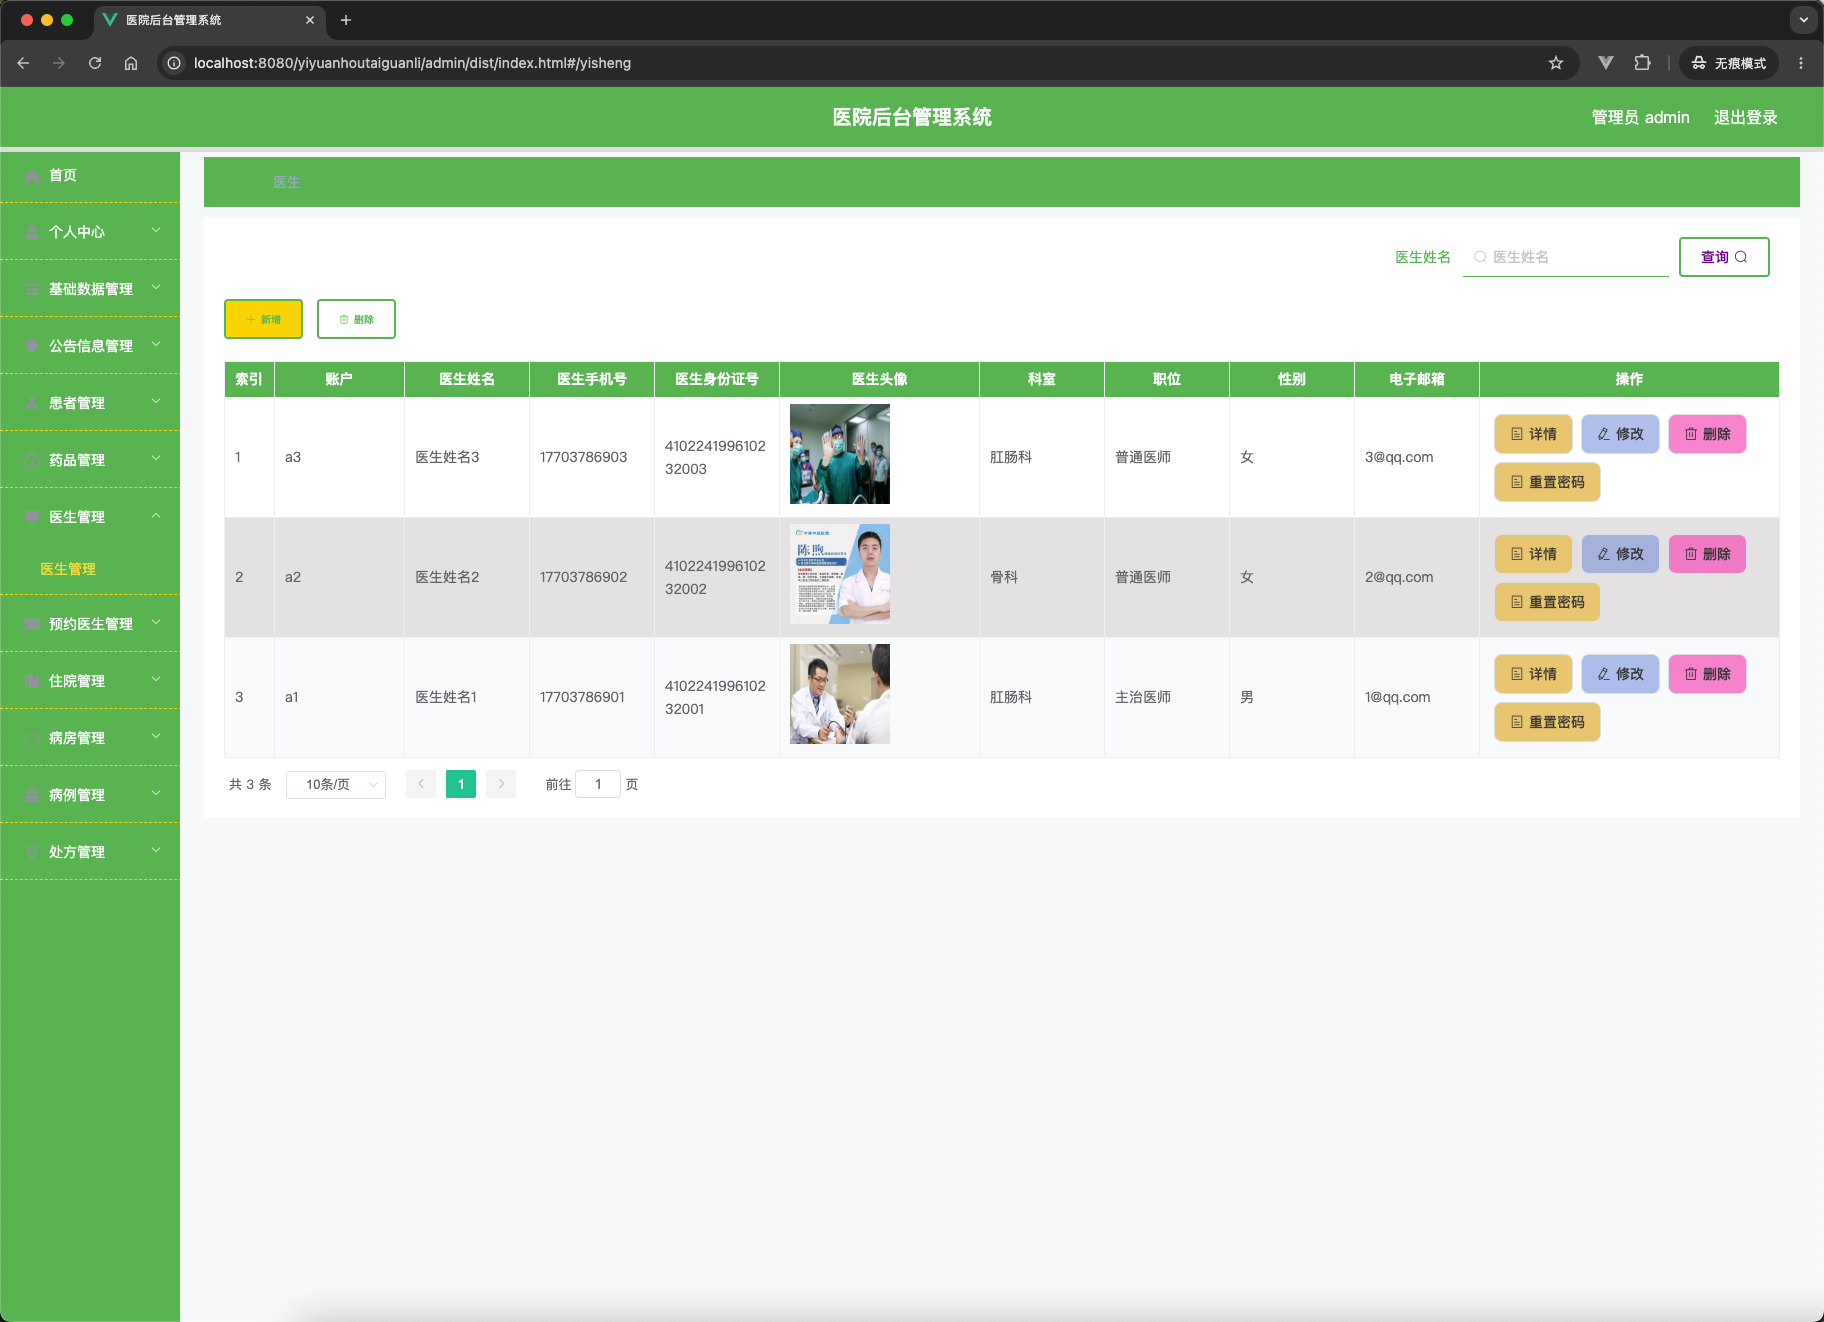The image size is (1824, 1322).
Task: Expand the 病例管理 menu chevron
Action: click(x=156, y=794)
